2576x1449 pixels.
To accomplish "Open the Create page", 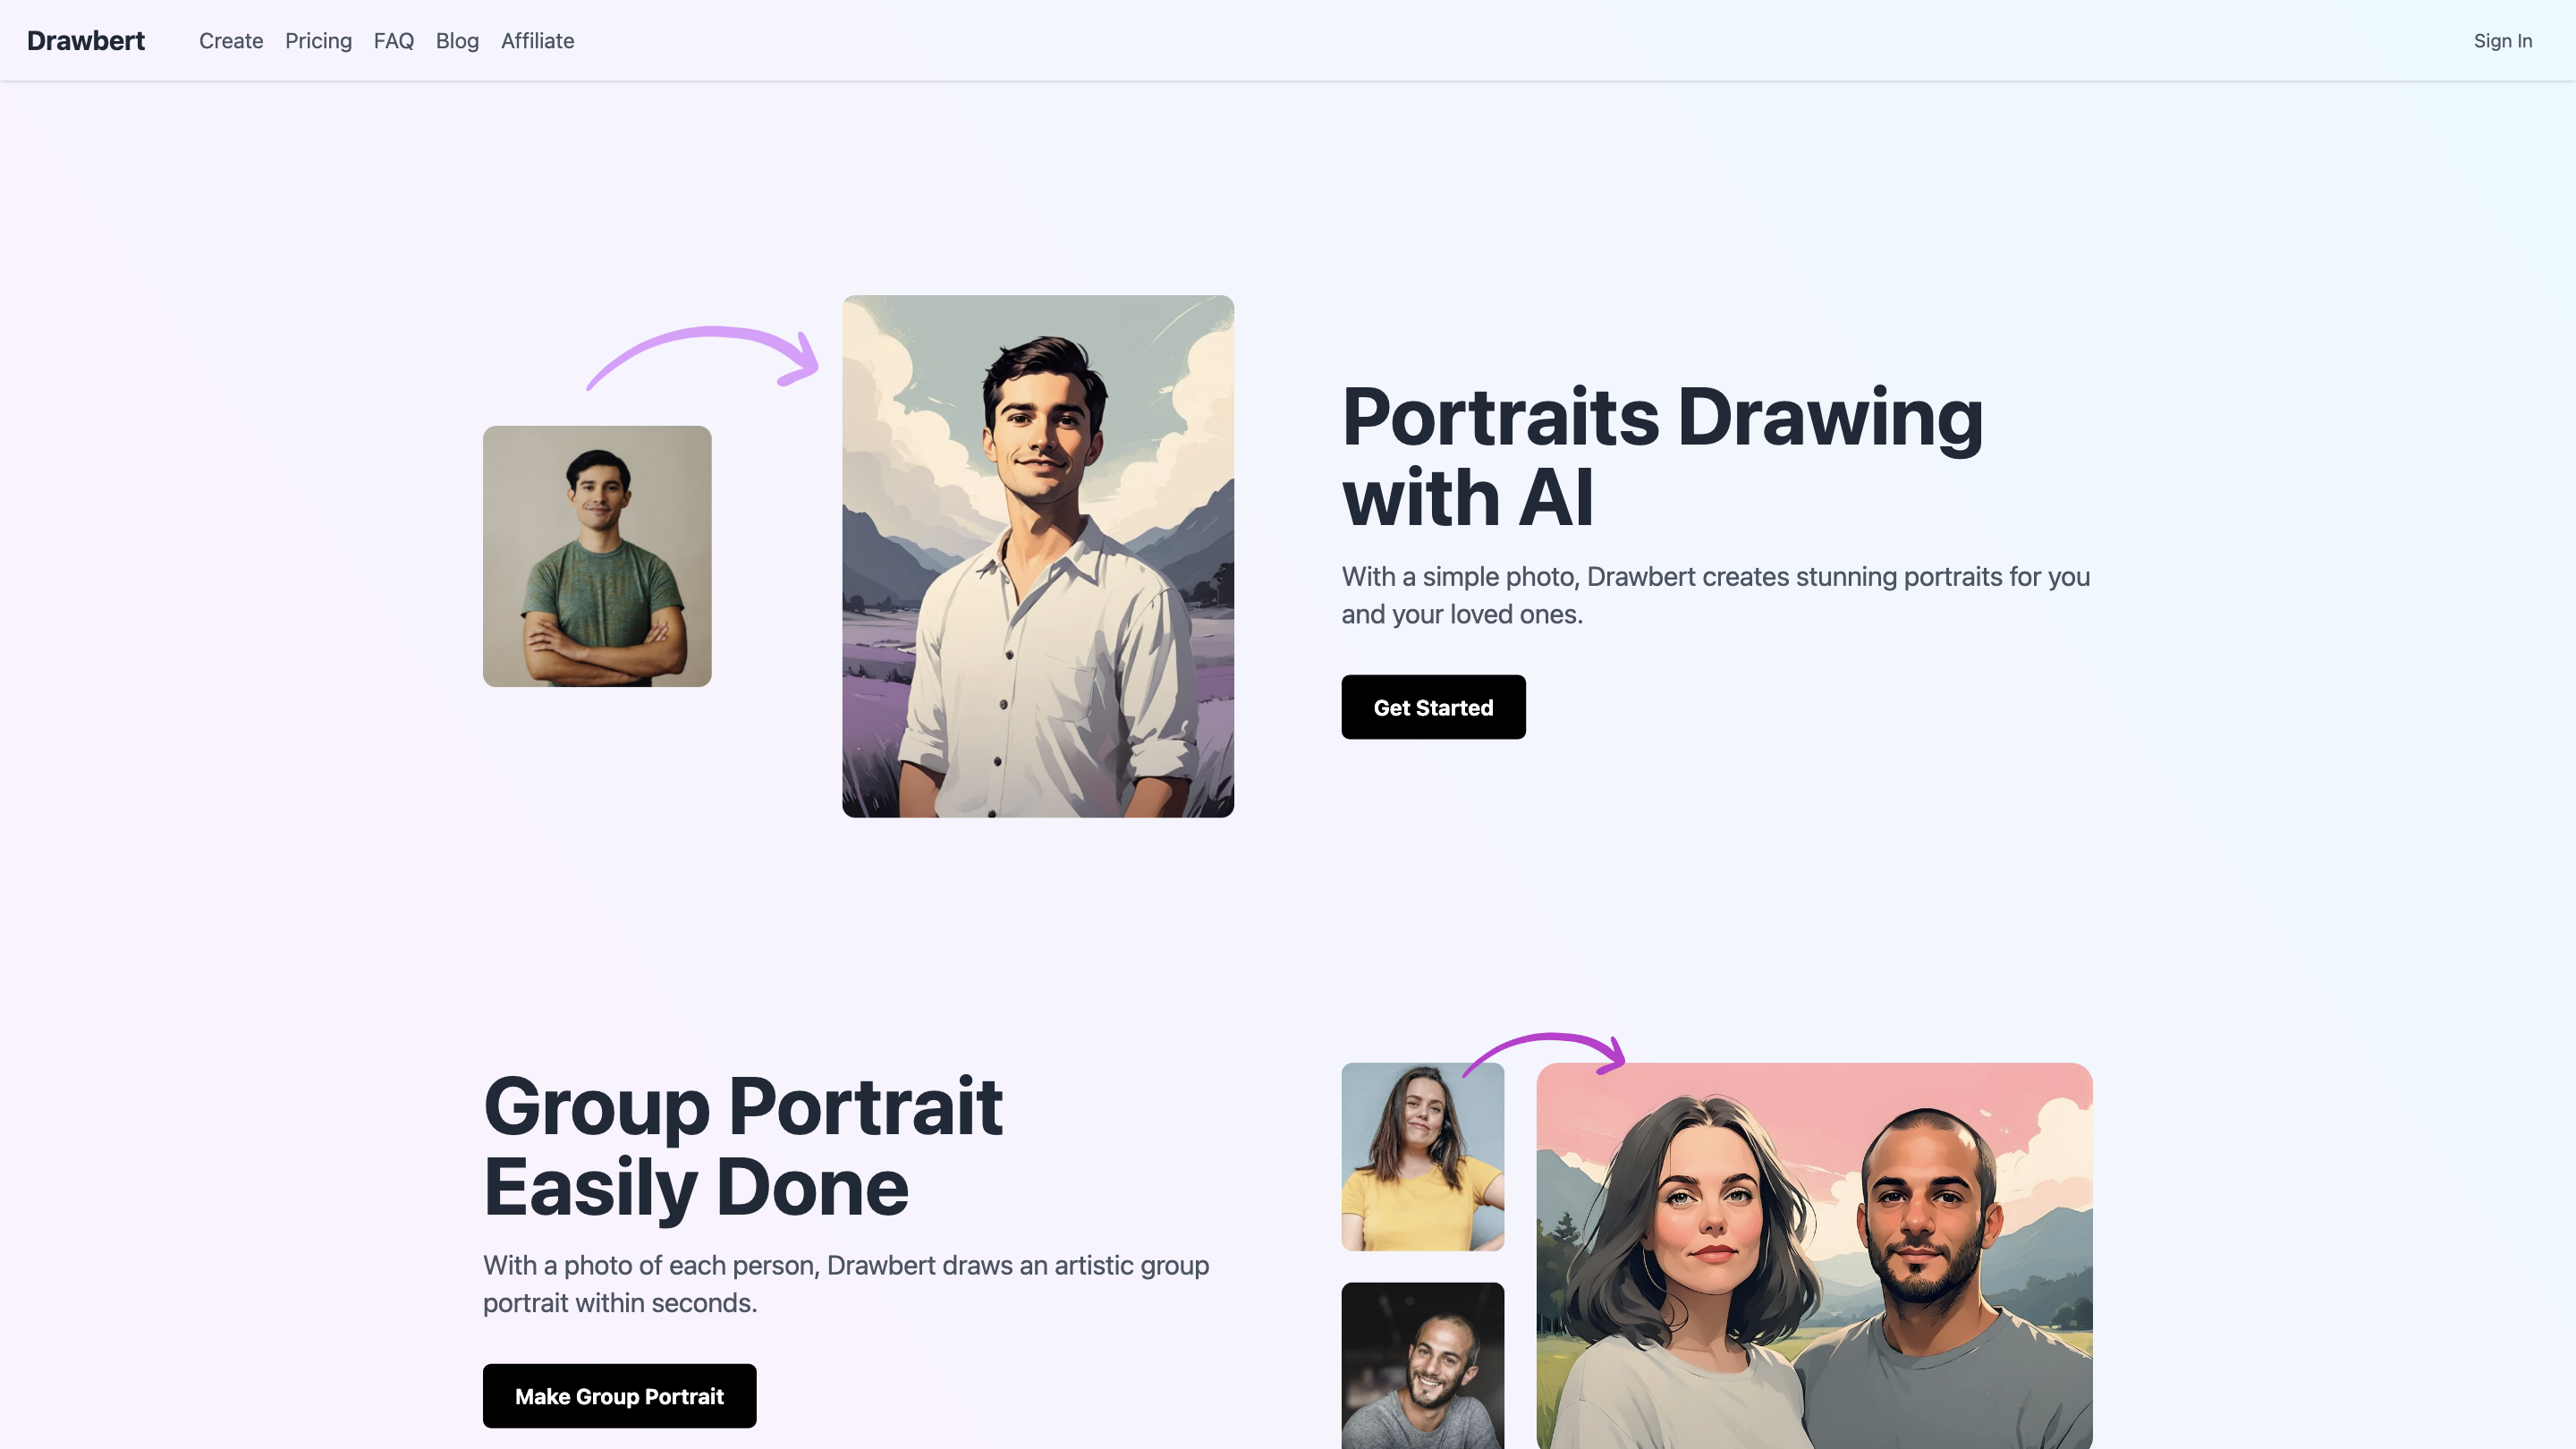I will coord(230,41).
